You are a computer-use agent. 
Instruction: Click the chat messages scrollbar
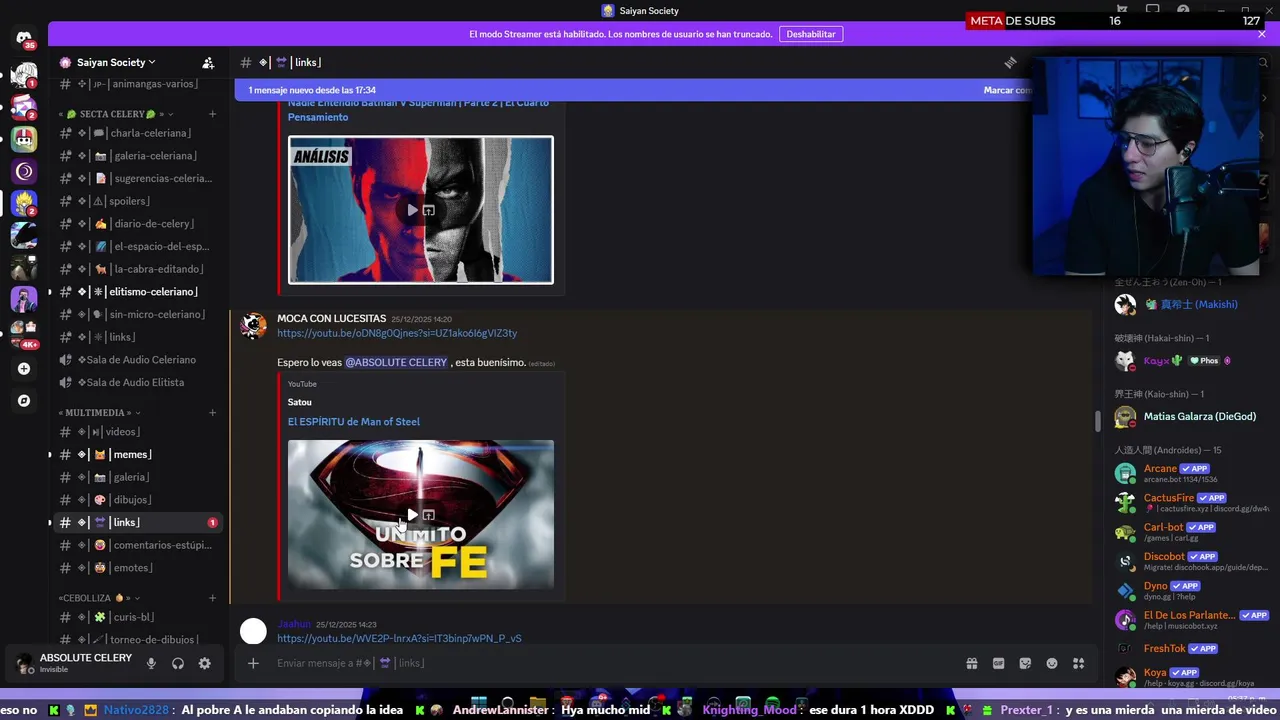point(1097,421)
